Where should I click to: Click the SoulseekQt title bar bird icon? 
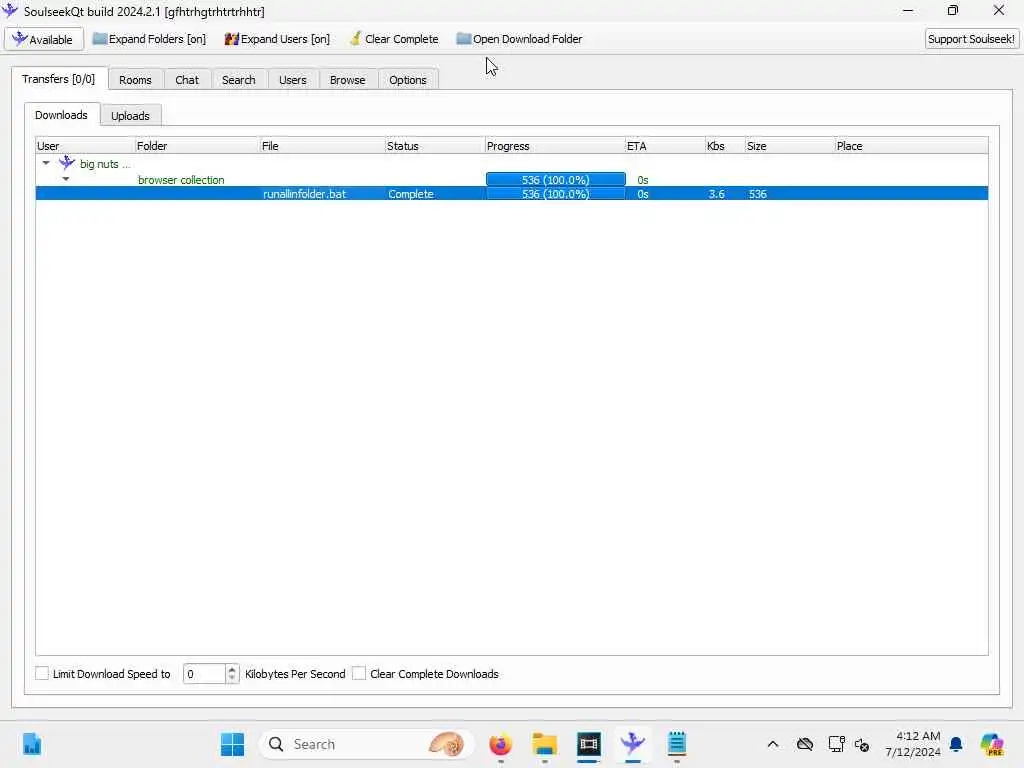[10, 10]
